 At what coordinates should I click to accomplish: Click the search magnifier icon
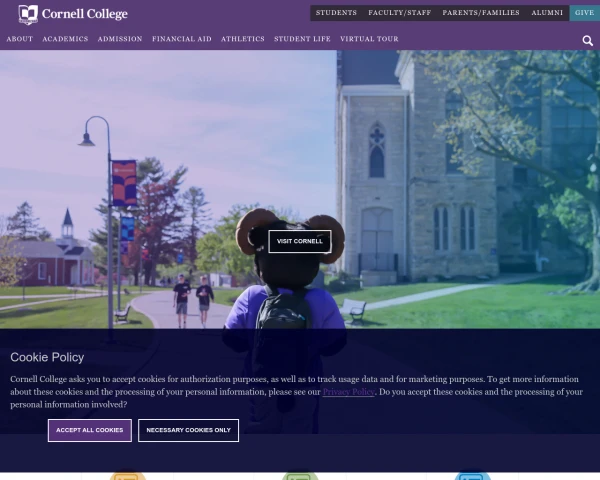click(588, 41)
